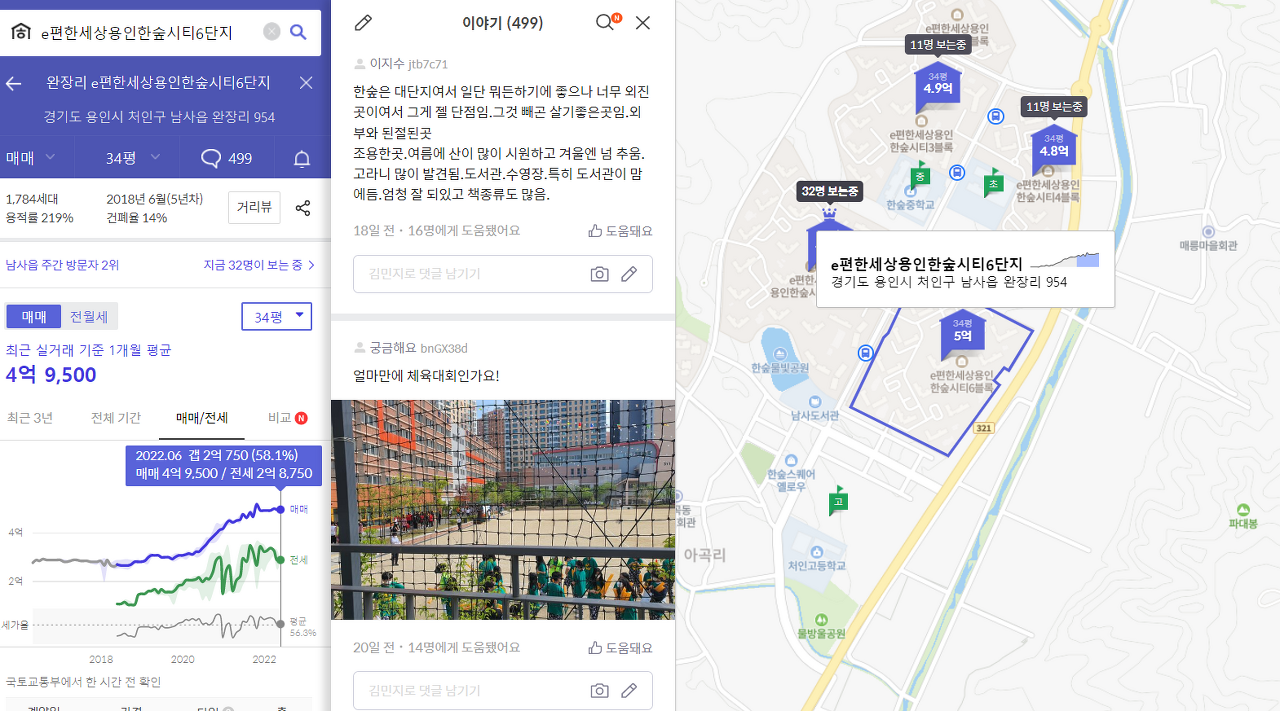Like 이지수's post with thumbs-up 도움돼요
1280x711 pixels.
620,231
